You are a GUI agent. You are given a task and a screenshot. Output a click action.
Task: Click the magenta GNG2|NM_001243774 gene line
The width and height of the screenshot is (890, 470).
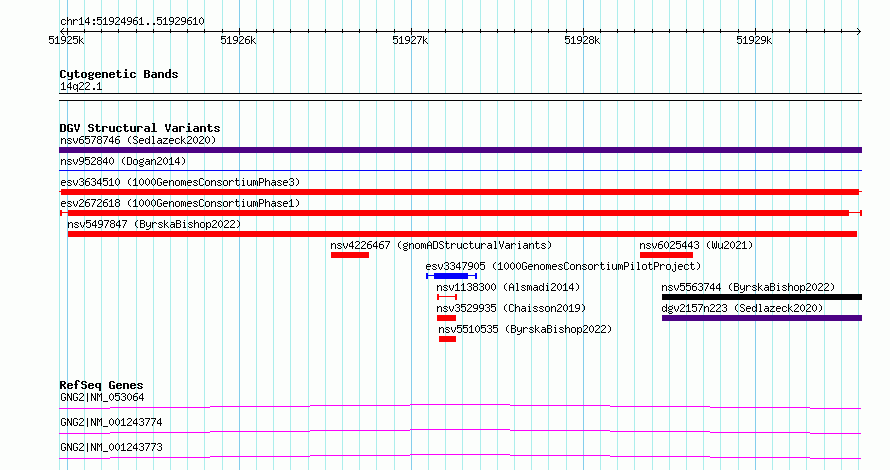coord(460,431)
